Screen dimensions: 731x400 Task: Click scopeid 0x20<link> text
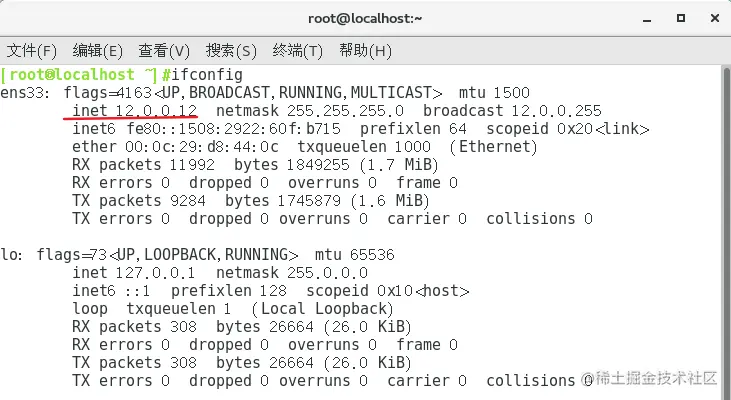tap(568, 129)
